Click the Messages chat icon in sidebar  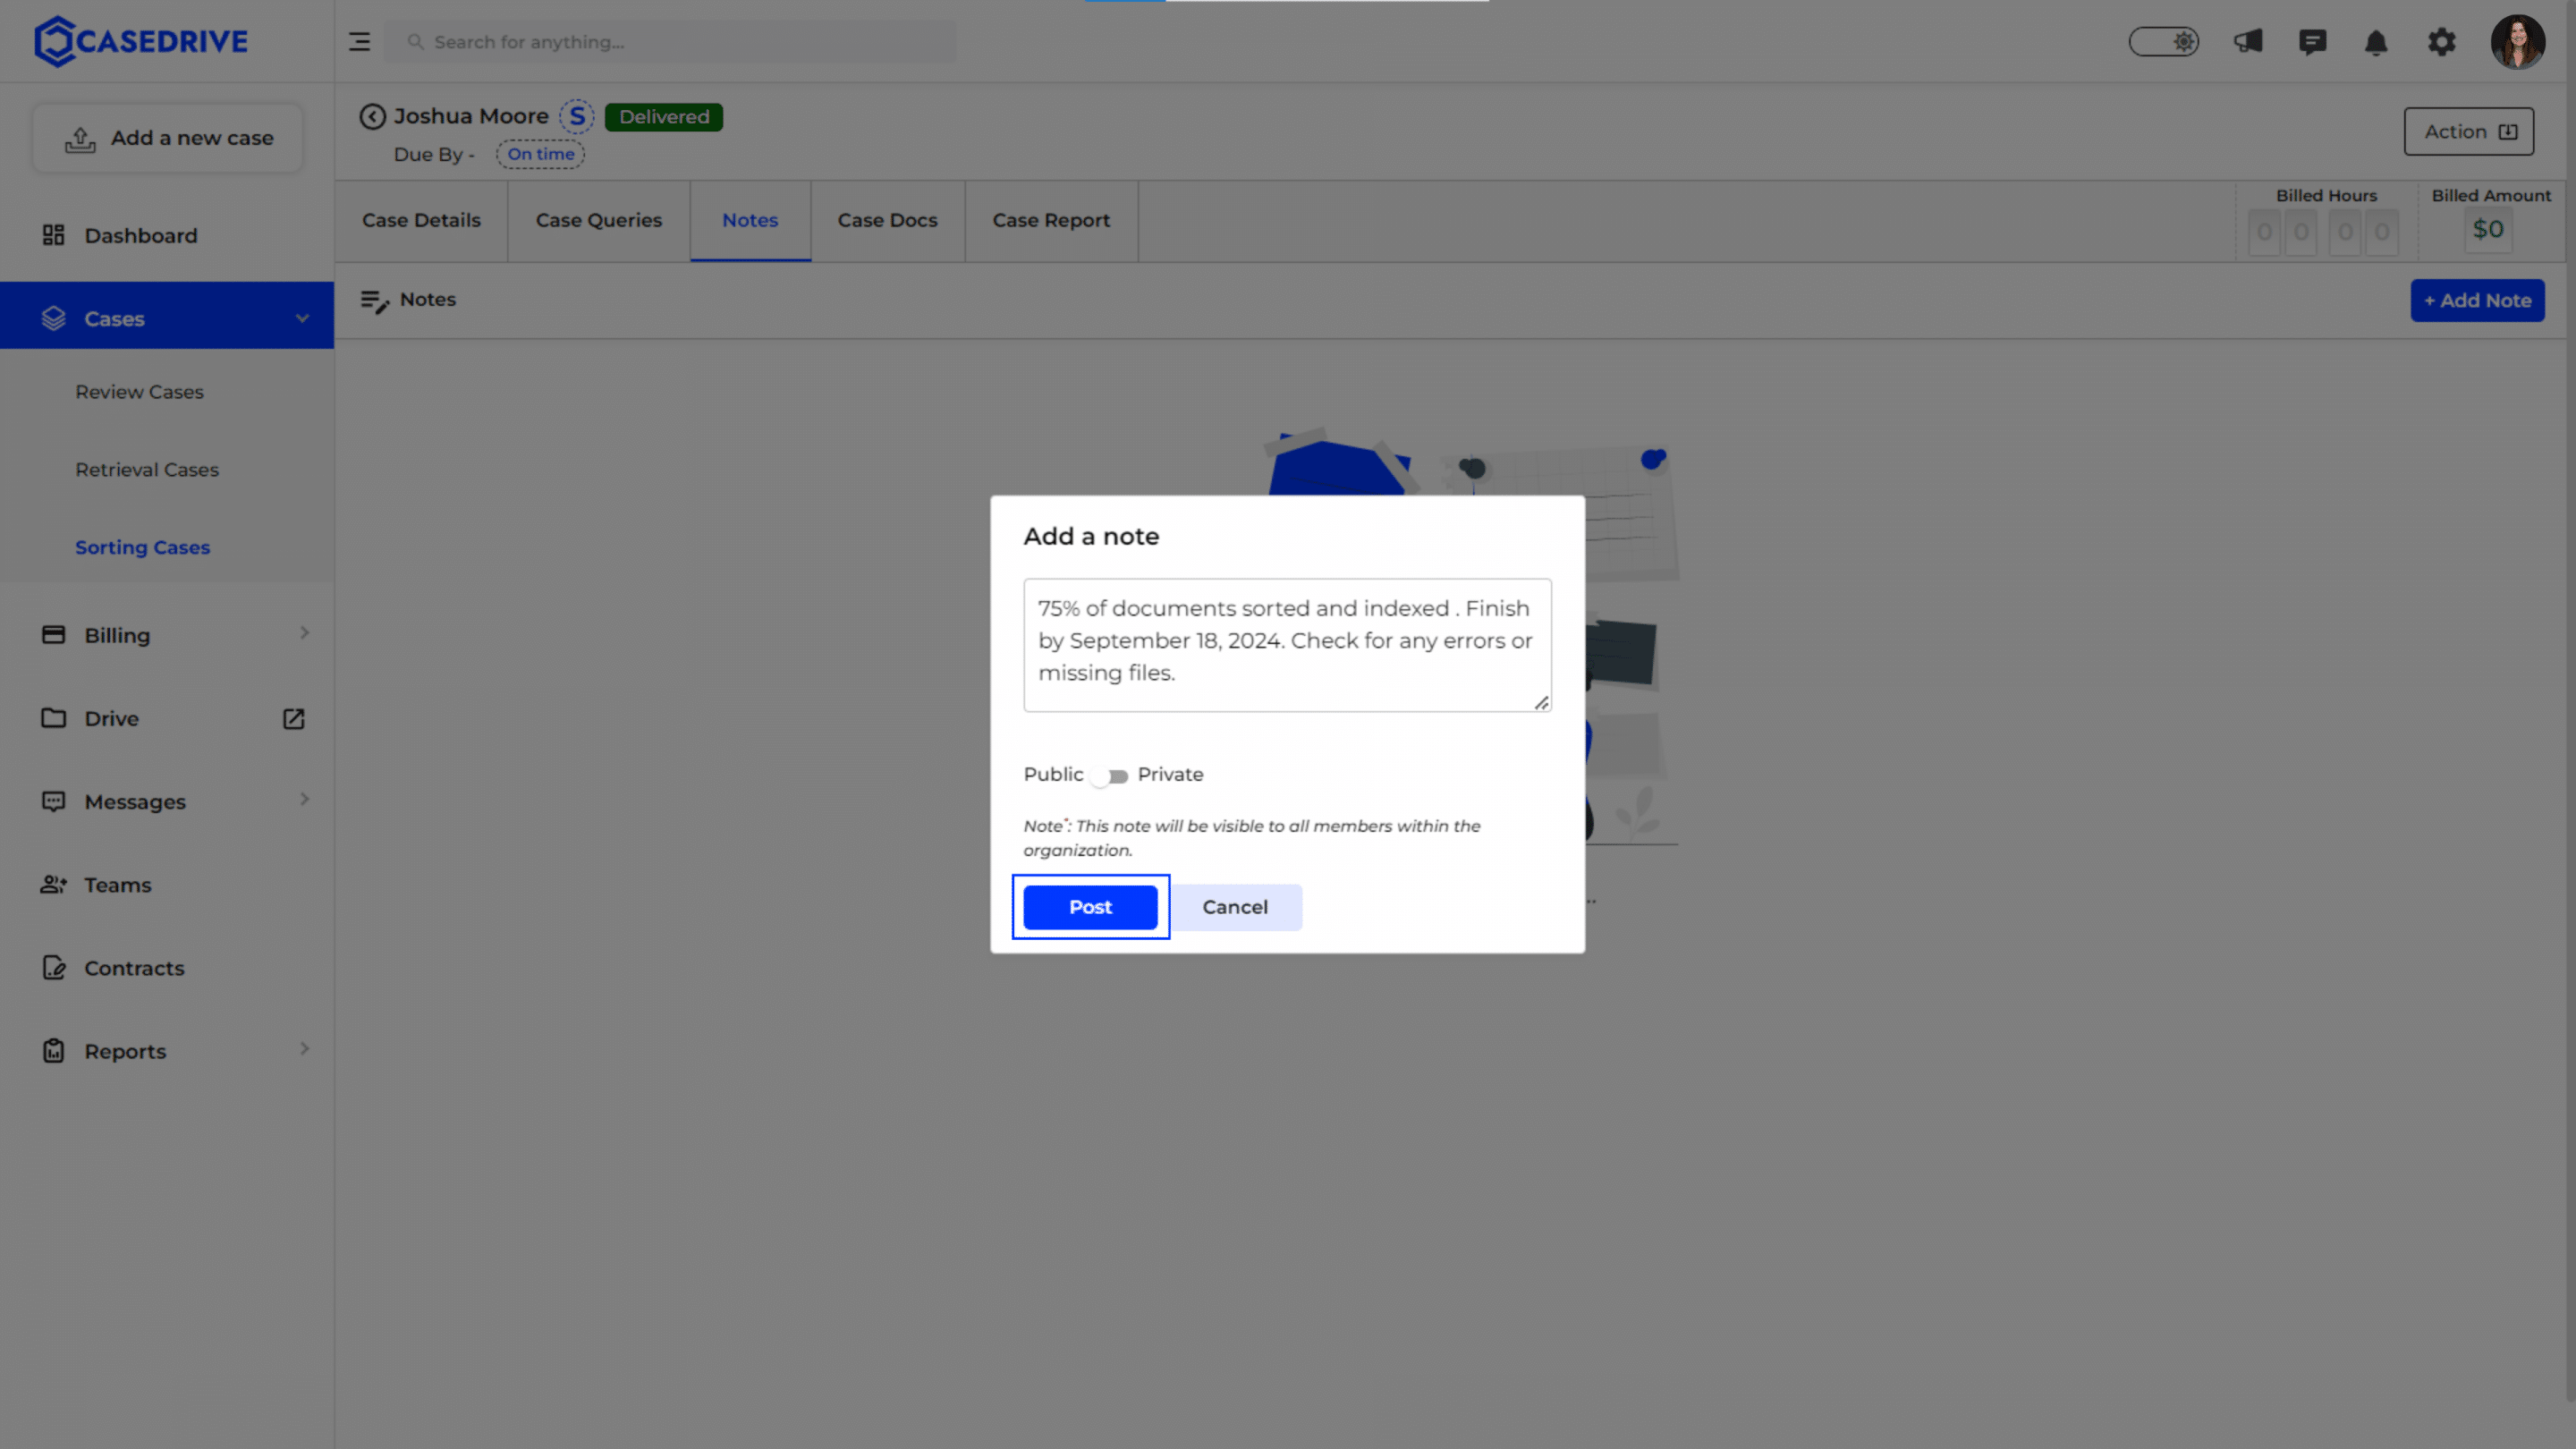(x=53, y=801)
